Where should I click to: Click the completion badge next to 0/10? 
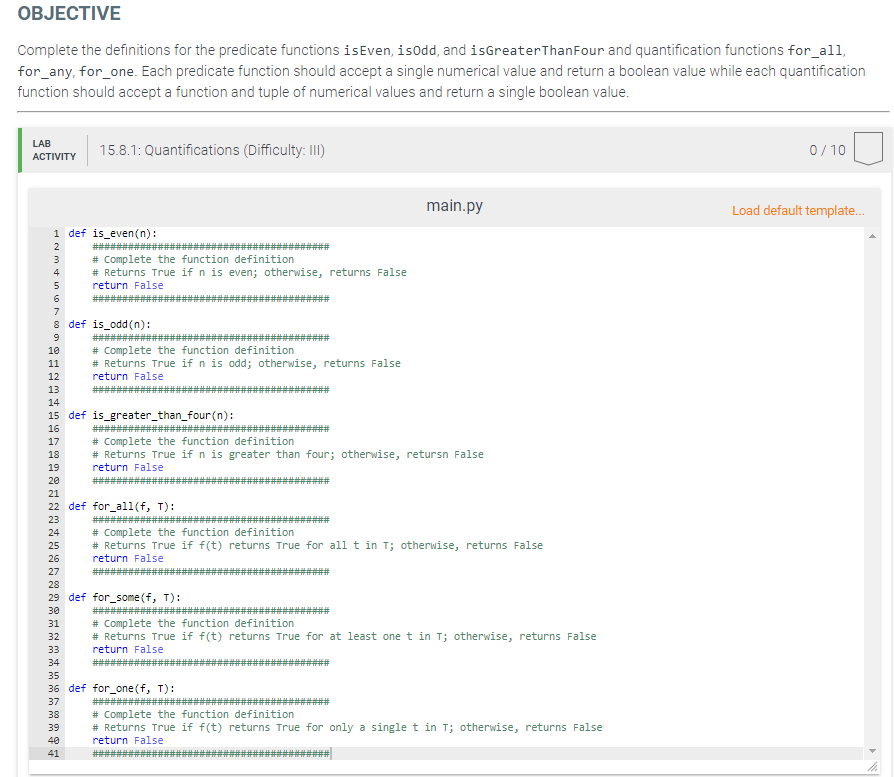click(x=868, y=147)
